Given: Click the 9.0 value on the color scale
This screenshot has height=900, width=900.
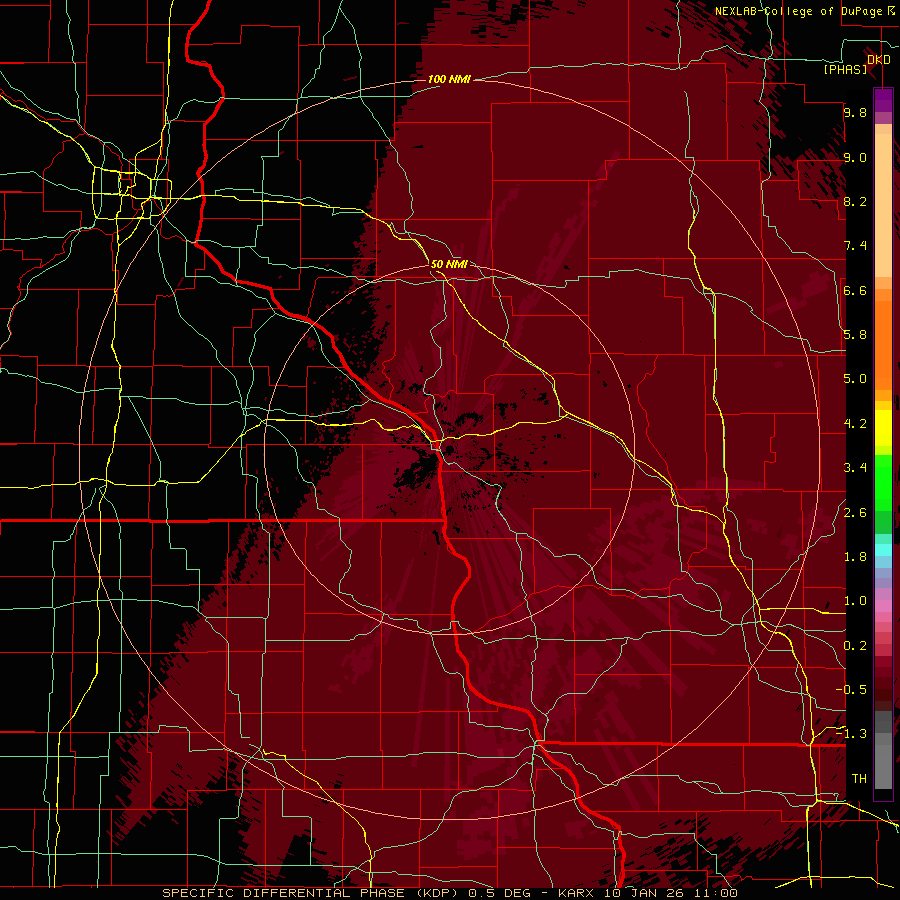Looking at the screenshot, I should (855, 157).
